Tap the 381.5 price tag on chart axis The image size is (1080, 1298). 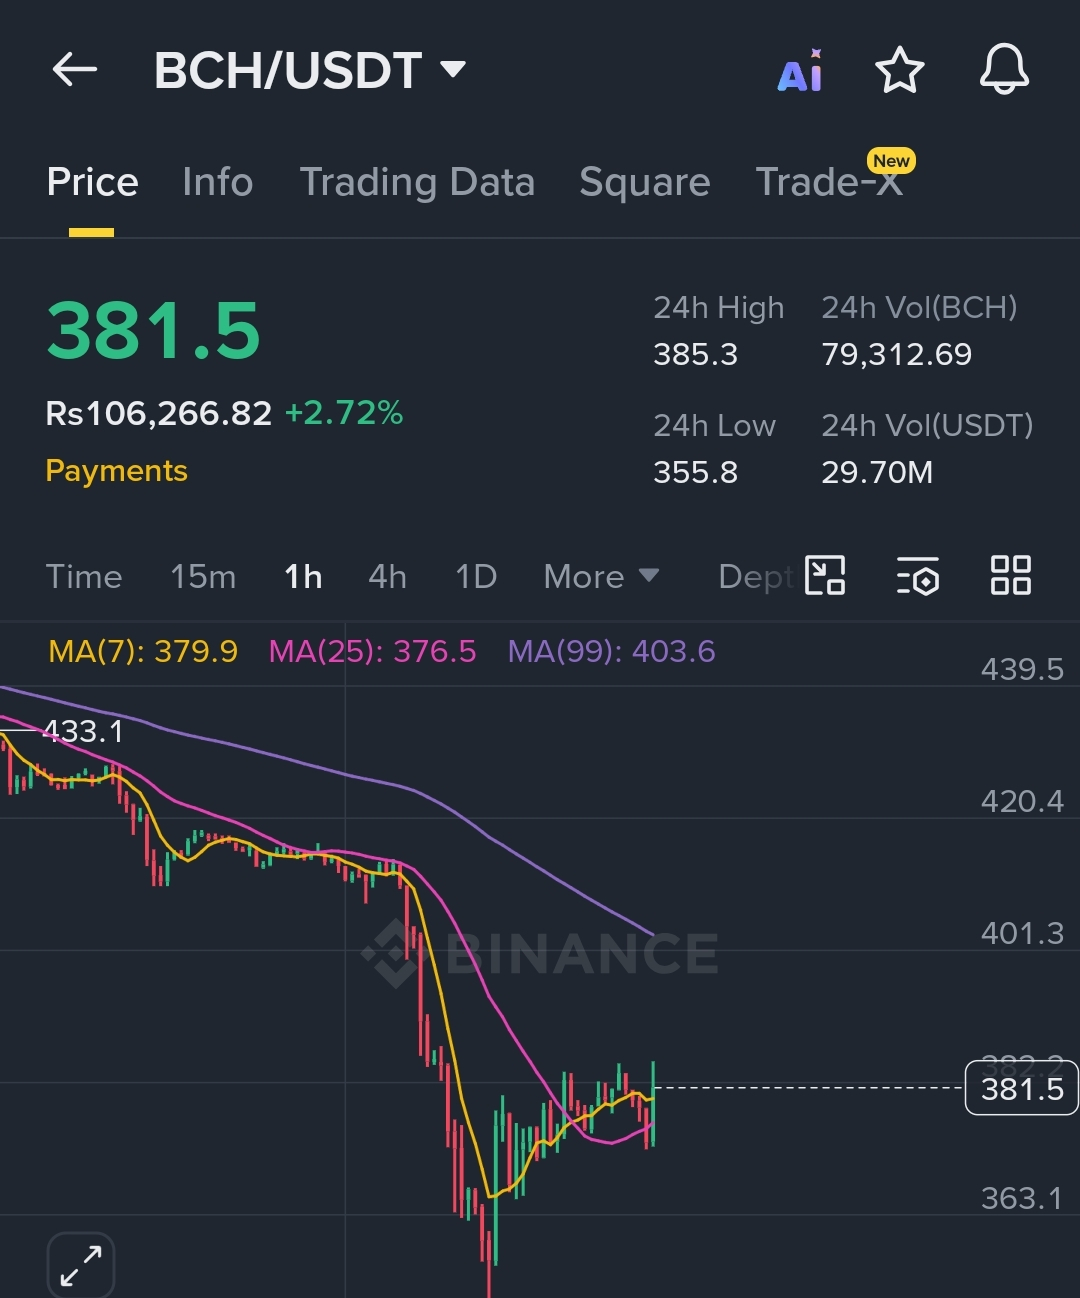point(1021,1088)
